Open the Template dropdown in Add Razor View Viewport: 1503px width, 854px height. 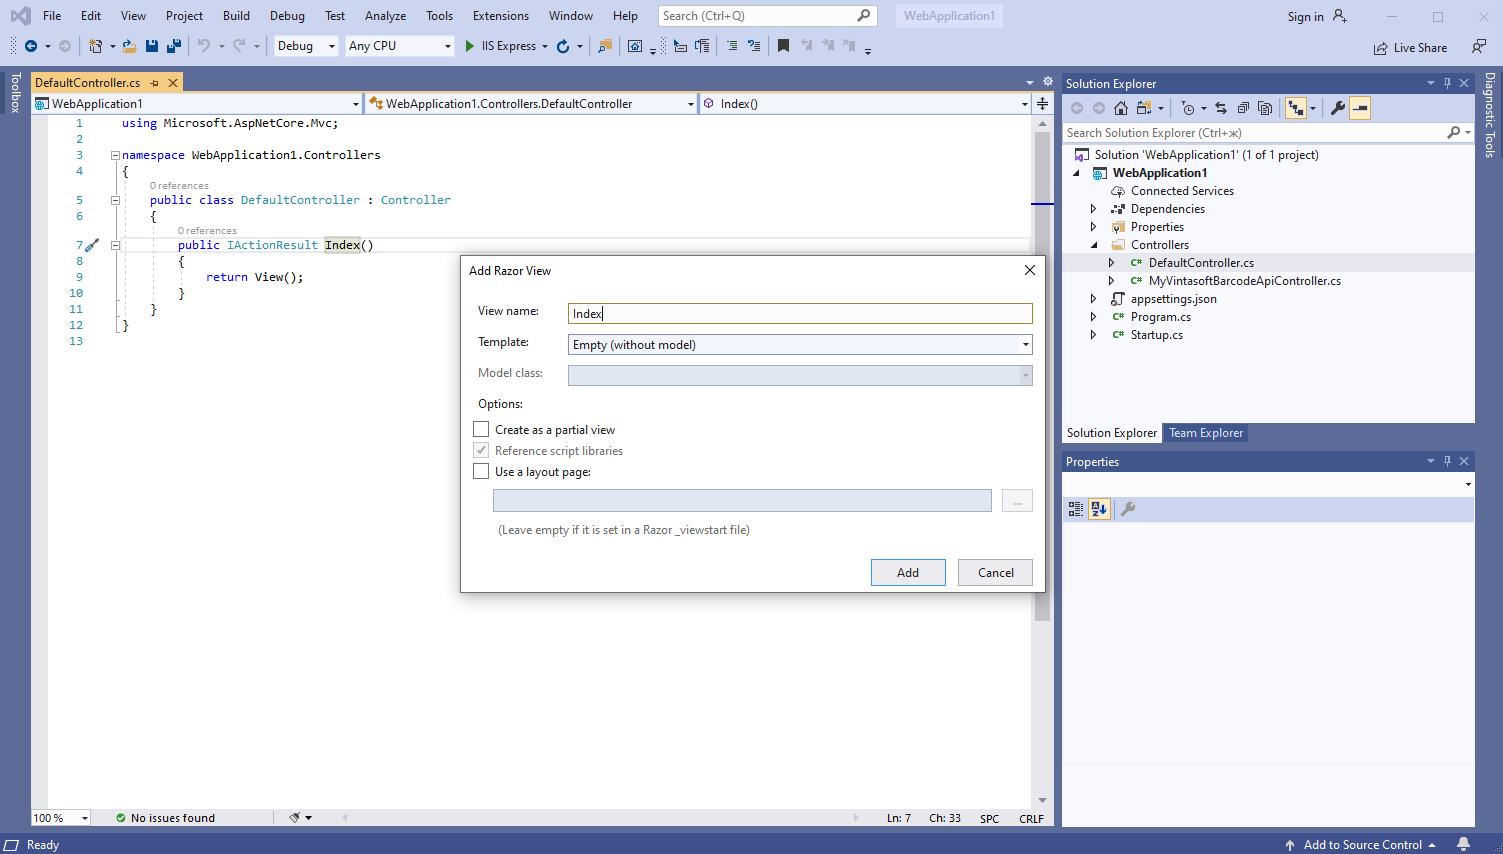coord(1024,344)
